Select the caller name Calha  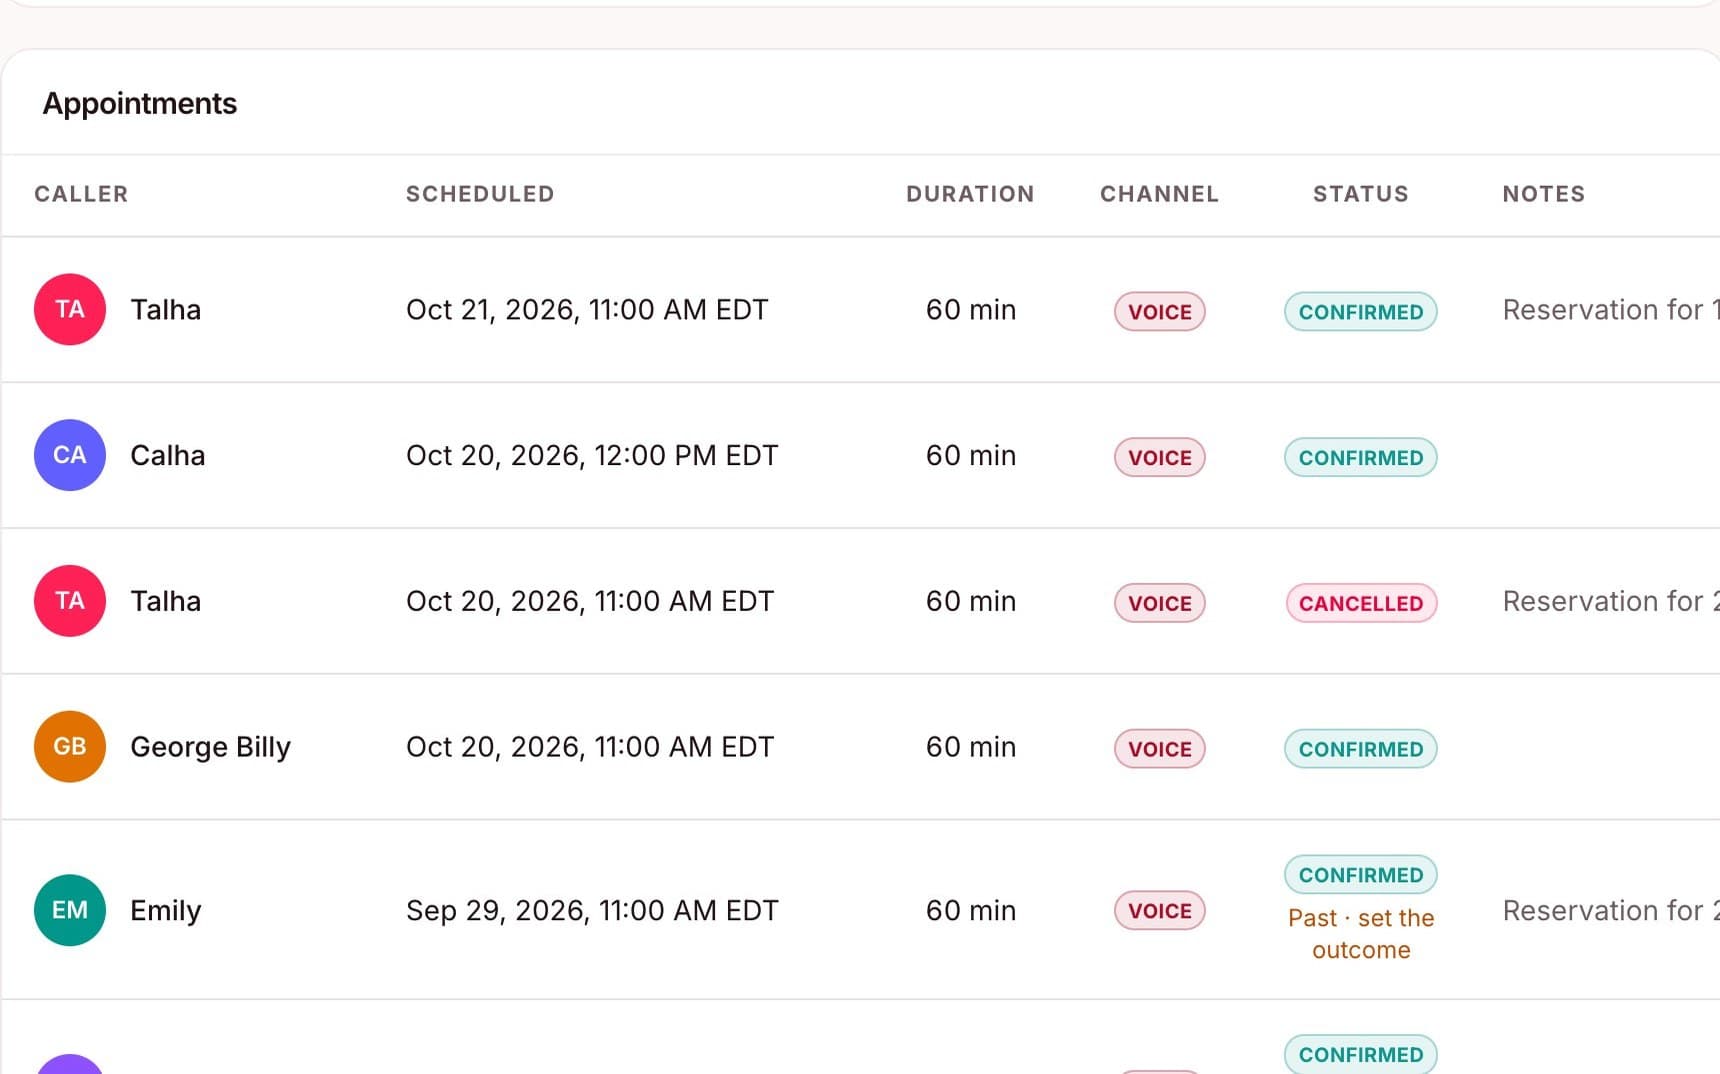[x=168, y=455]
